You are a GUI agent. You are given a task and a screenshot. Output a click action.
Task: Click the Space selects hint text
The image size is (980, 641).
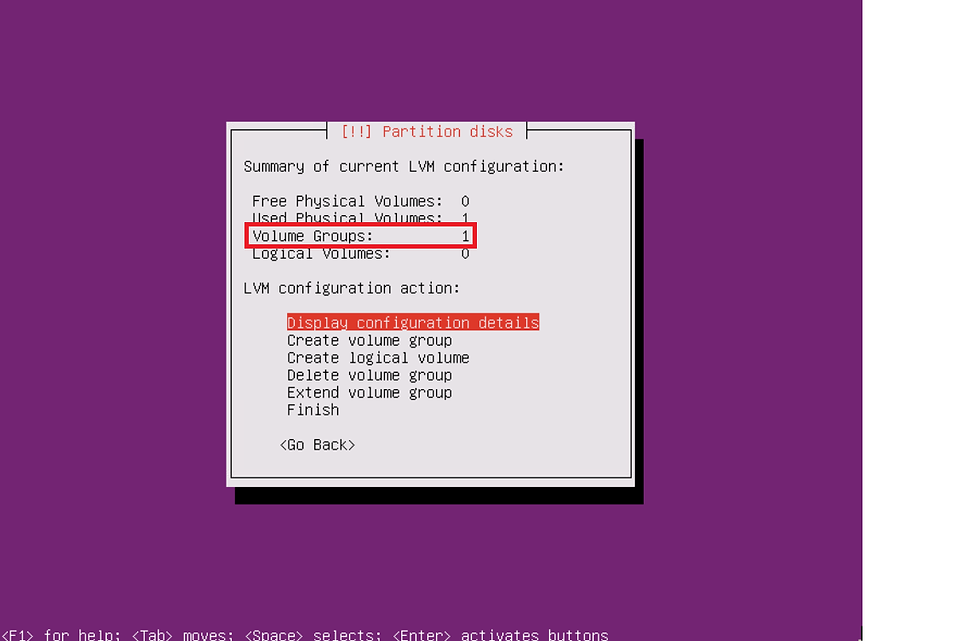pyautogui.click(x=313, y=634)
